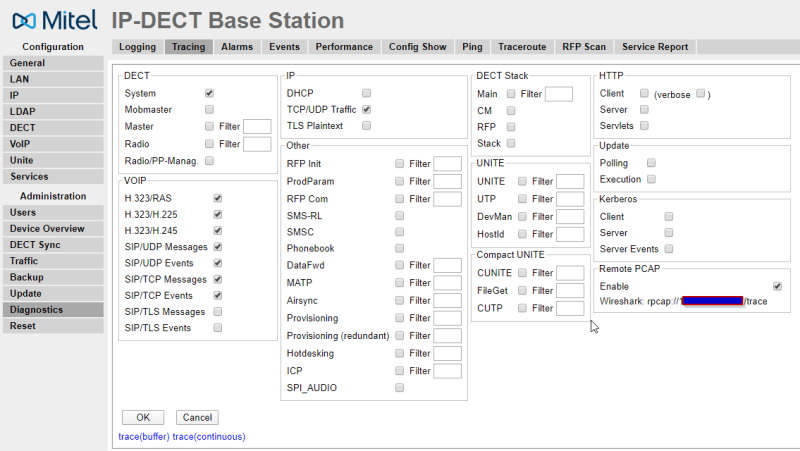The height and width of the screenshot is (451, 800).
Task: Open the Alarms tab
Action: tap(237, 47)
